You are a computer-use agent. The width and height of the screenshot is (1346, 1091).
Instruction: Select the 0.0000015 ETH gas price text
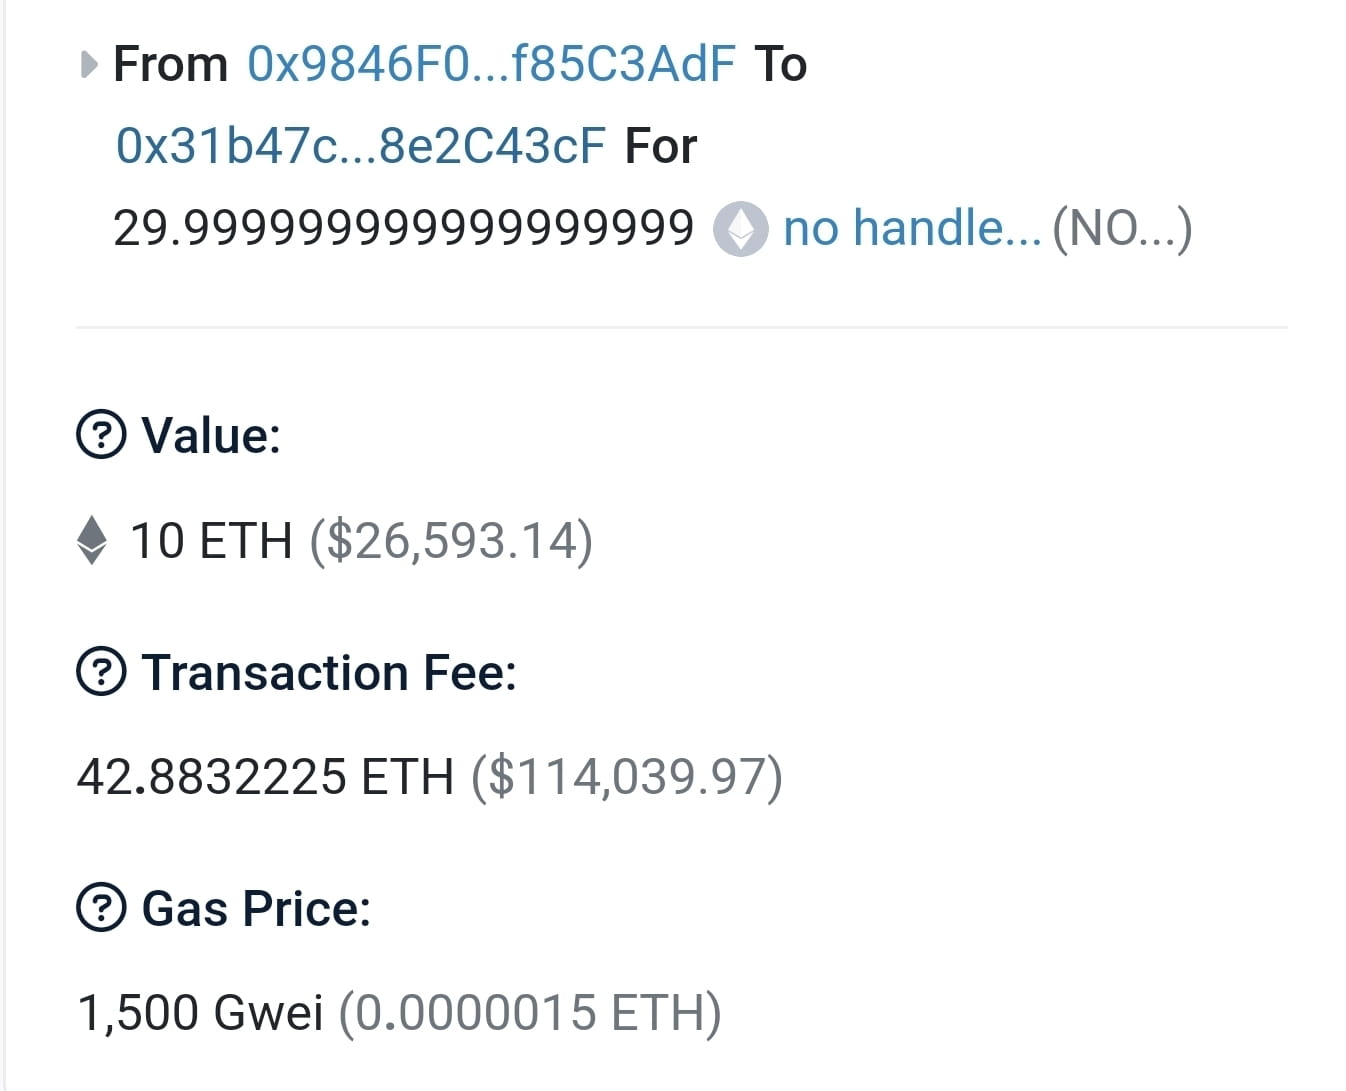tap(528, 1012)
